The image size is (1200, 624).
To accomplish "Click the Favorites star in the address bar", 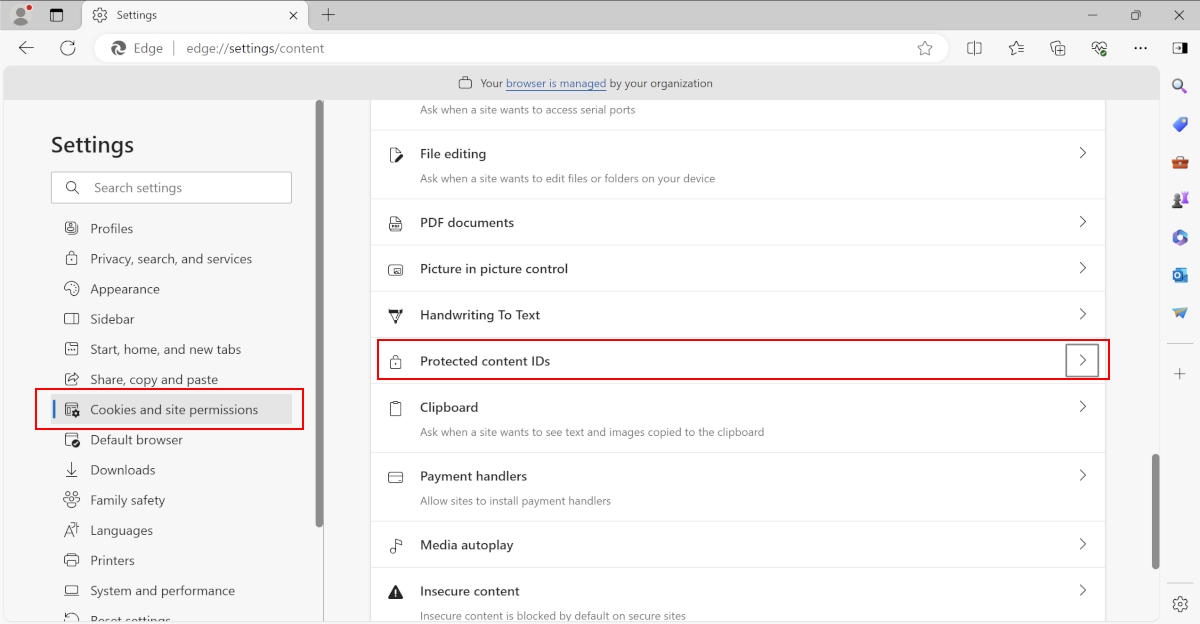I will click(925, 48).
